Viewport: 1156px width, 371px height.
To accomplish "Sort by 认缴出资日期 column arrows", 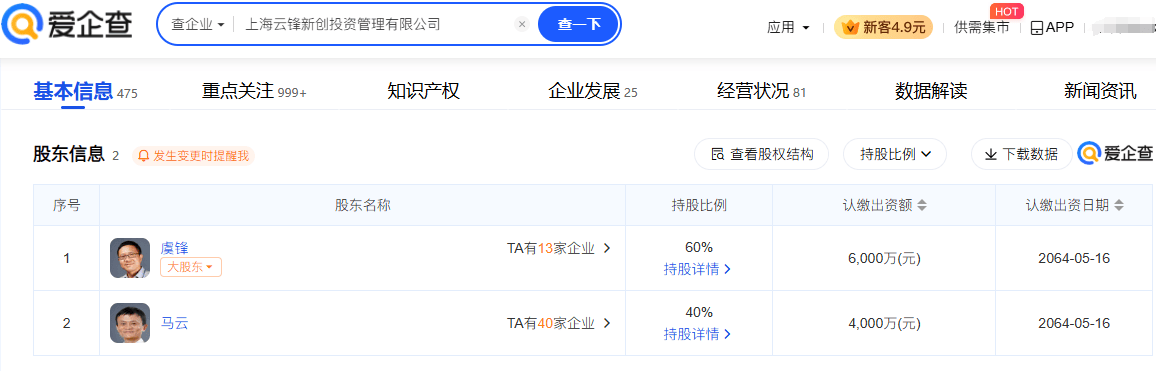I will coord(1119,206).
